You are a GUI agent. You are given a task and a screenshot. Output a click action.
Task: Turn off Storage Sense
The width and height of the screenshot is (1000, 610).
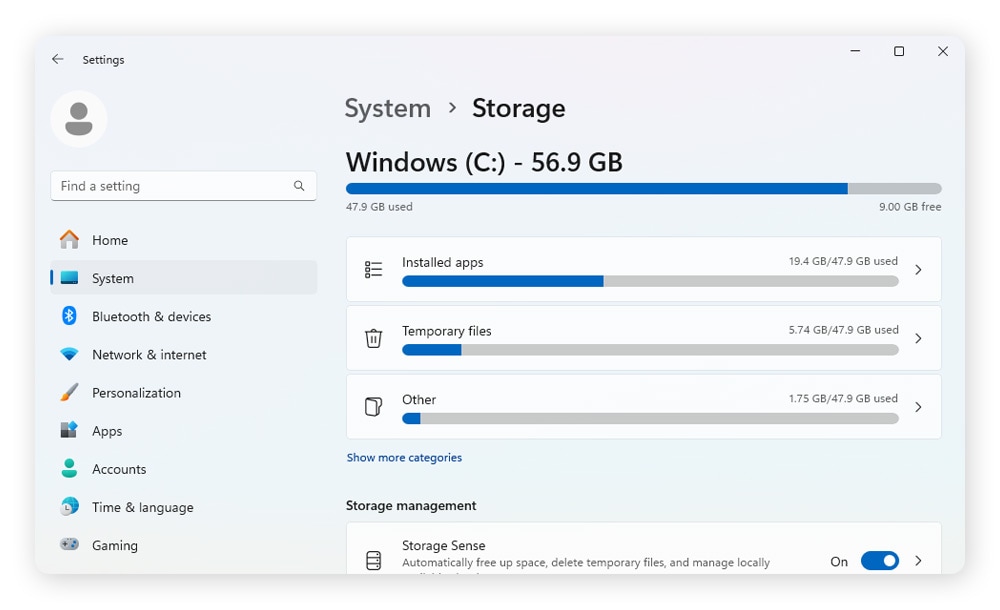click(880, 561)
